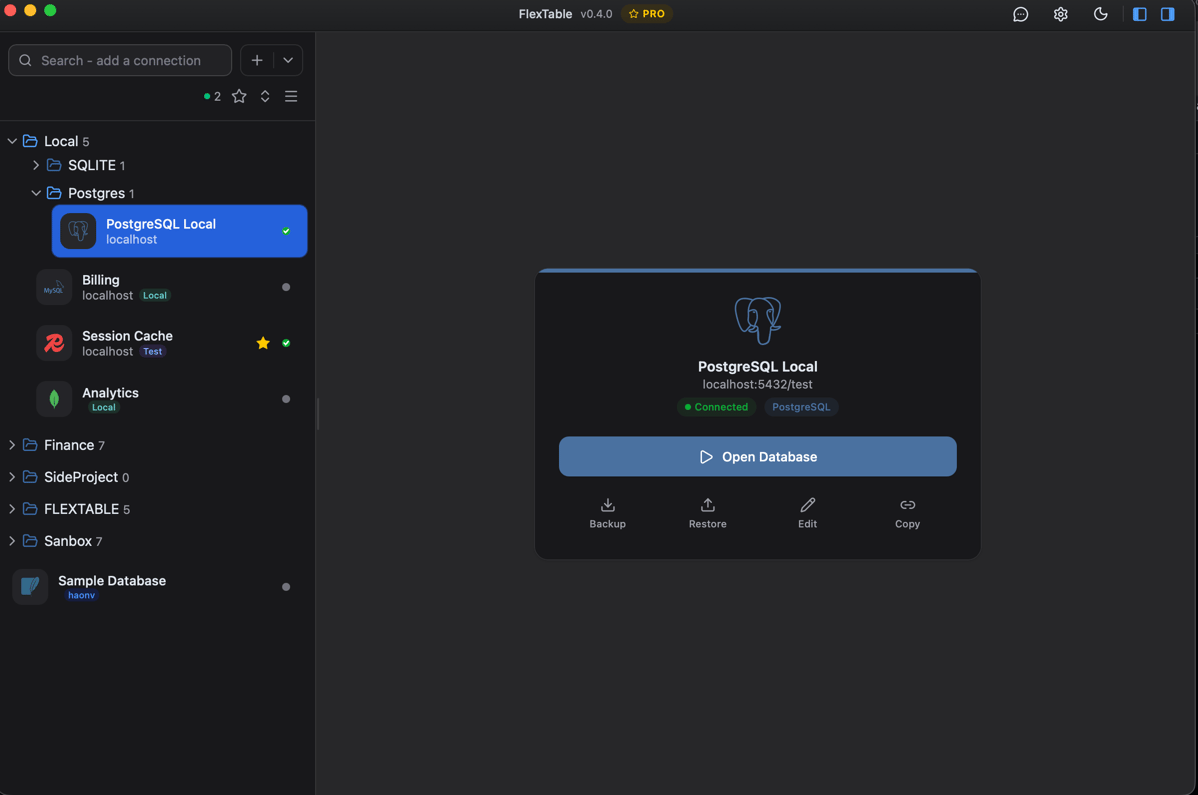Click the plus add connection button
The height and width of the screenshot is (795, 1198).
click(257, 60)
